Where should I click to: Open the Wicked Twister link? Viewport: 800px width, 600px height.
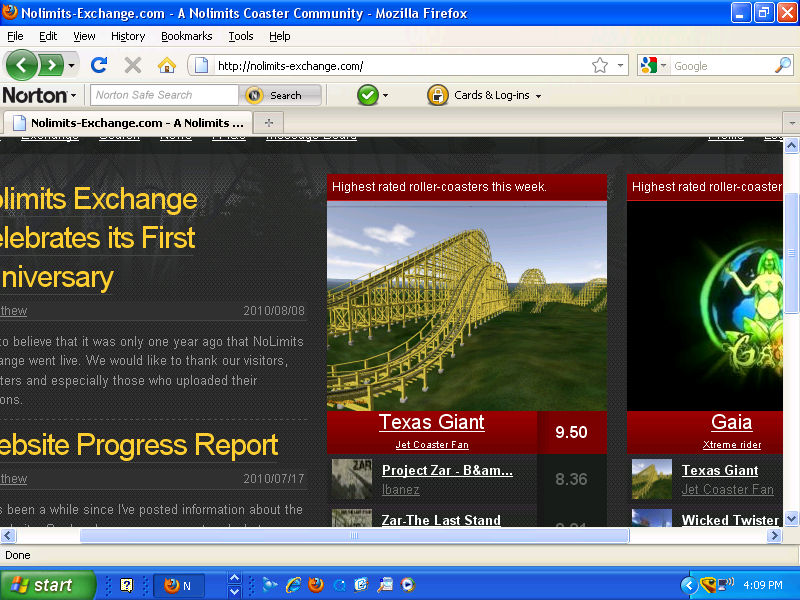point(731,520)
